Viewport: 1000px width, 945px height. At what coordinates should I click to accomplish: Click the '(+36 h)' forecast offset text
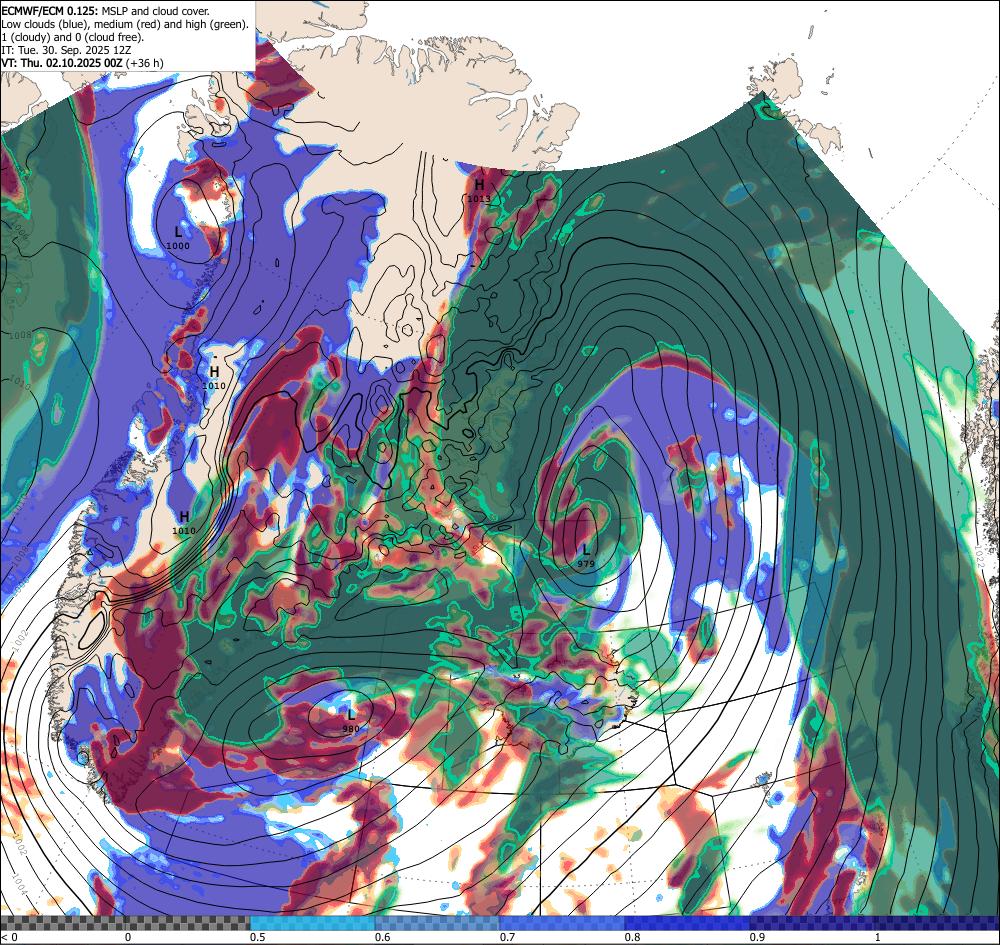[x=145, y=63]
